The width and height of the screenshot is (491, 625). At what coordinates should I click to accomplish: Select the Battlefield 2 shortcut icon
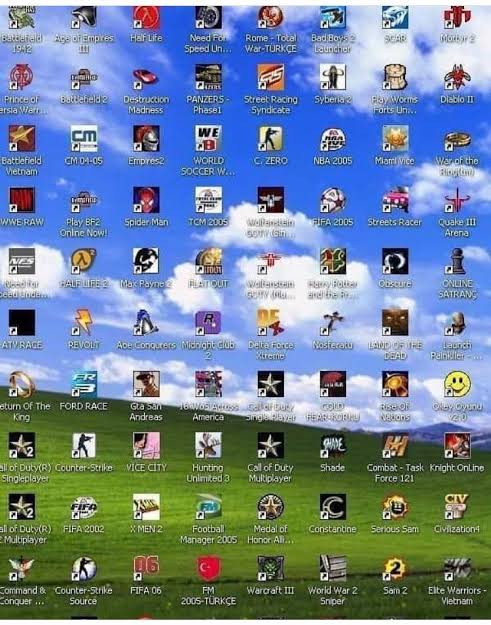tap(84, 77)
